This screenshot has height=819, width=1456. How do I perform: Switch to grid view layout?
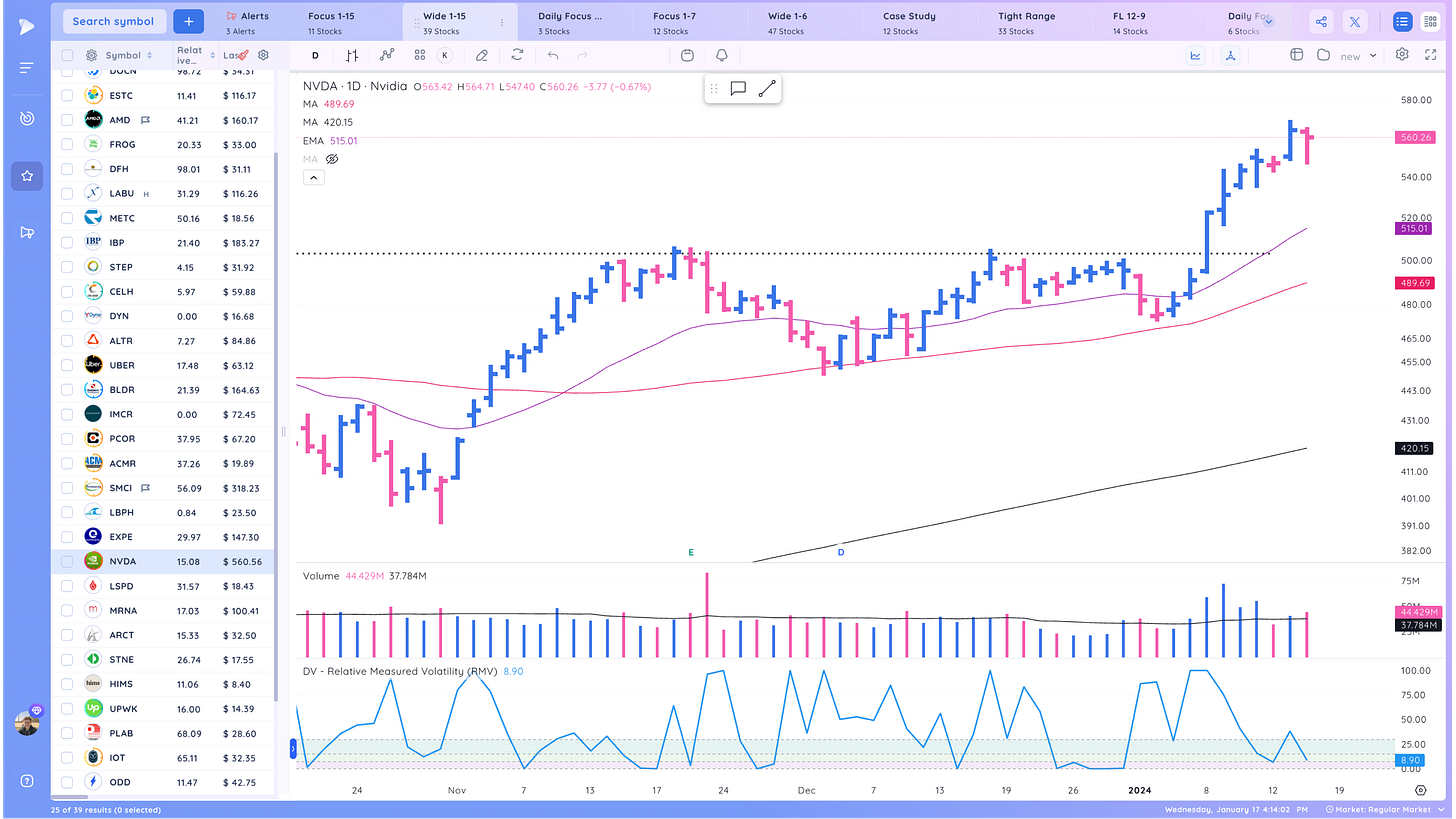coord(1430,21)
